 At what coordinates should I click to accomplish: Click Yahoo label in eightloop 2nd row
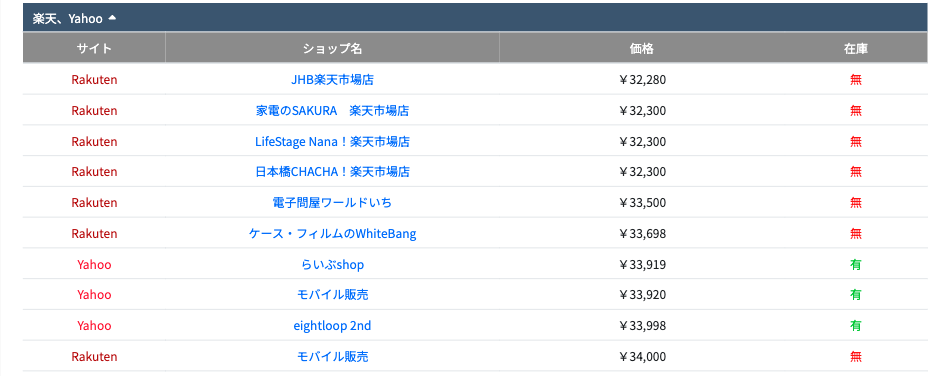coord(94,326)
